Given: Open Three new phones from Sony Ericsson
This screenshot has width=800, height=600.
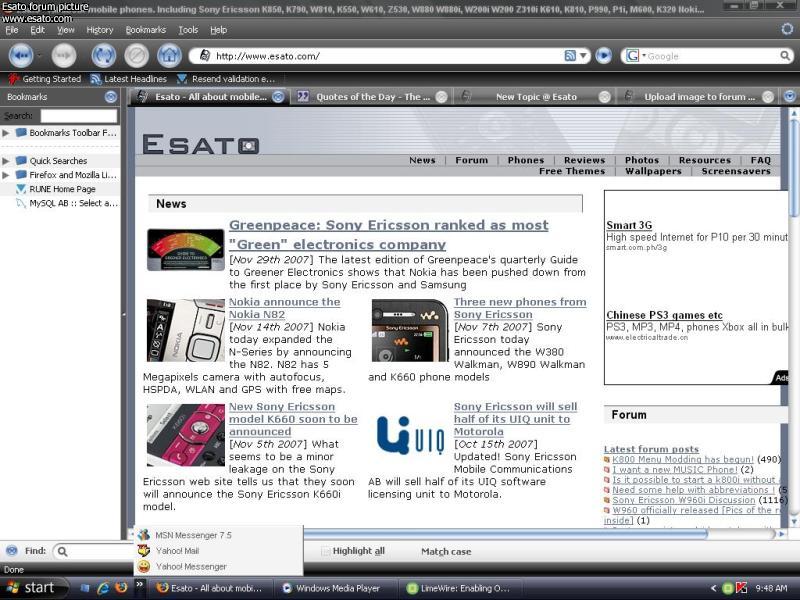Looking at the screenshot, I should (x=520, y=308).
